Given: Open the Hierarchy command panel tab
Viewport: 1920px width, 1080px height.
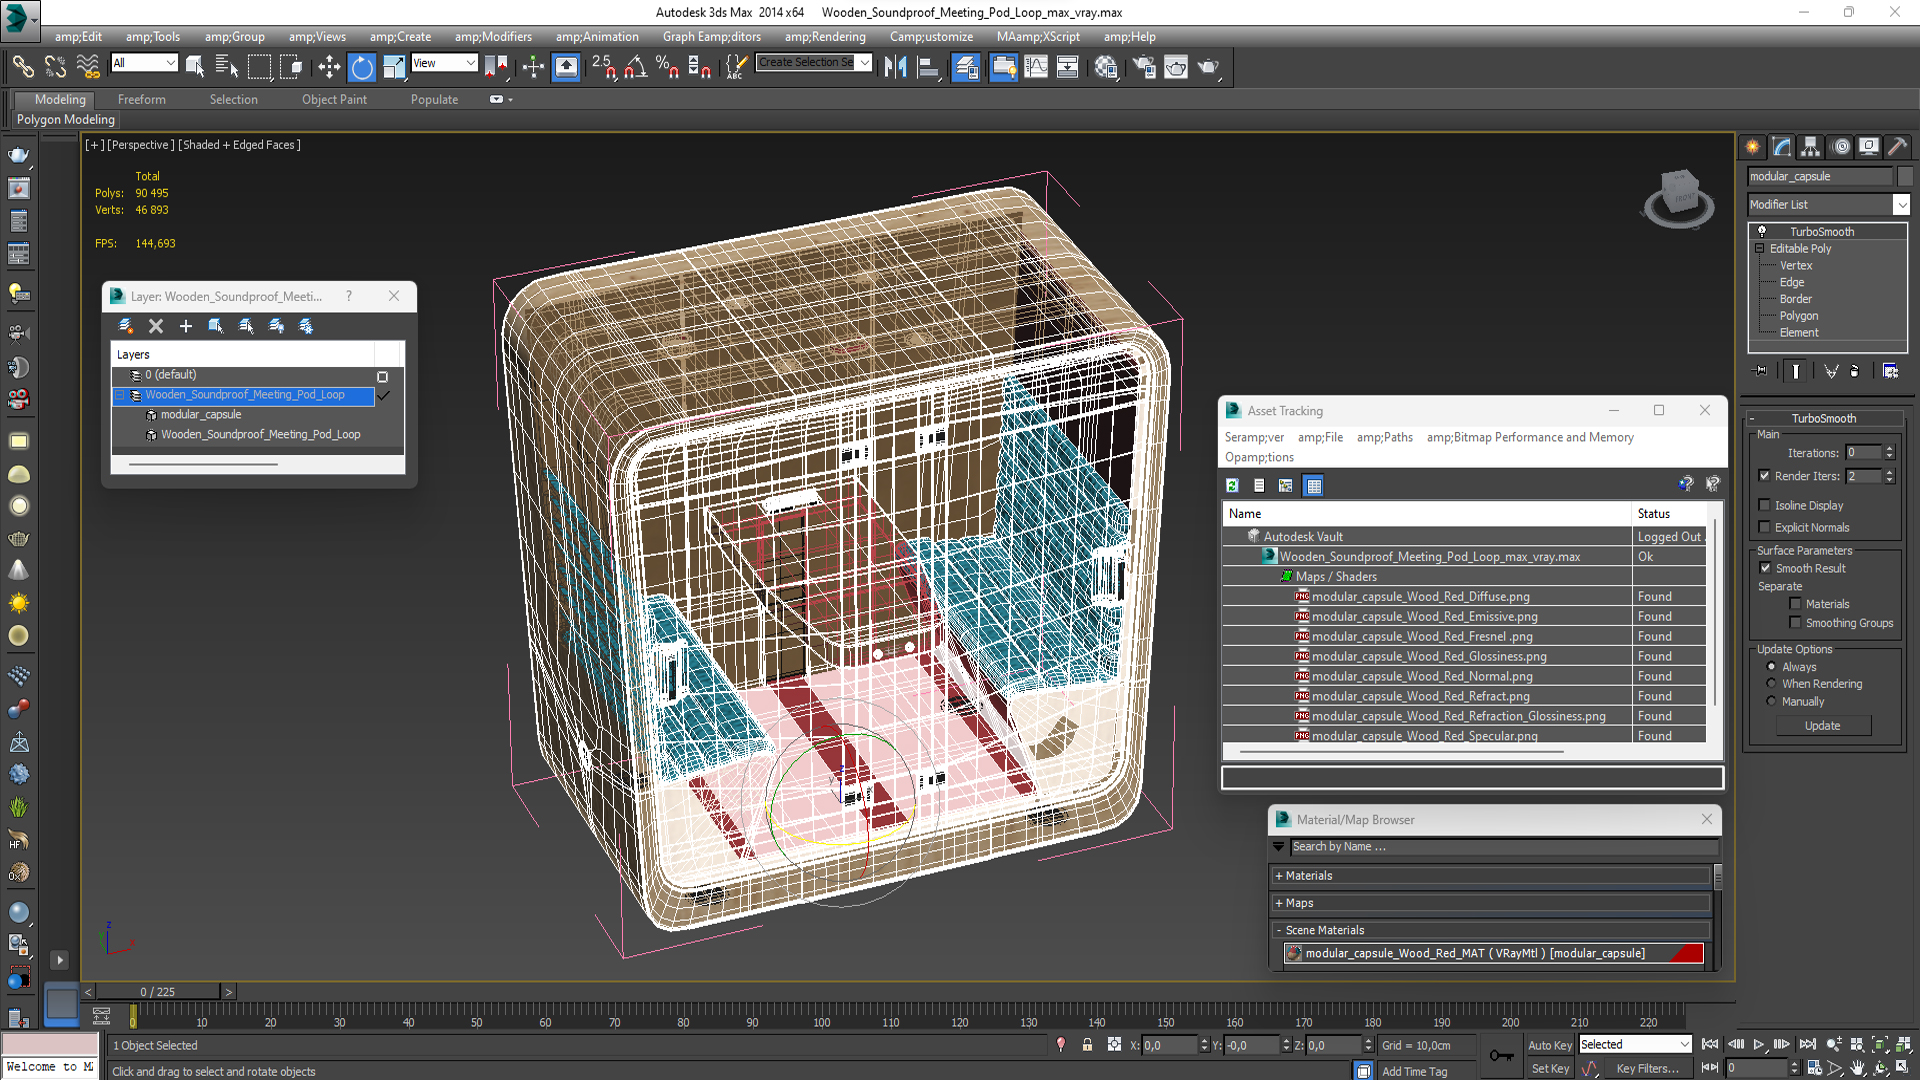Looking at the screenshot, I should point(1810,147).
